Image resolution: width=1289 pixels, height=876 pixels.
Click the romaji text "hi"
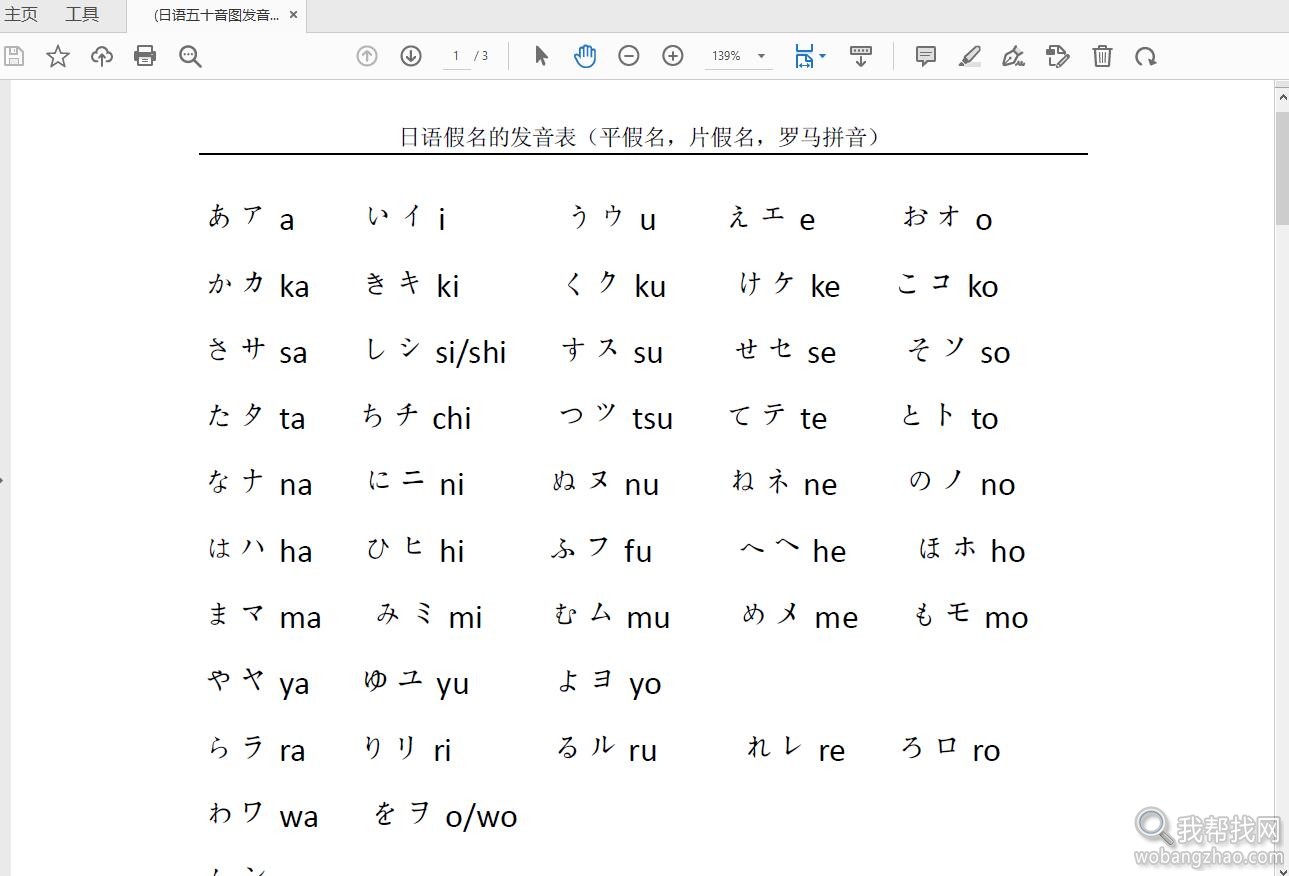pos(452,551)
